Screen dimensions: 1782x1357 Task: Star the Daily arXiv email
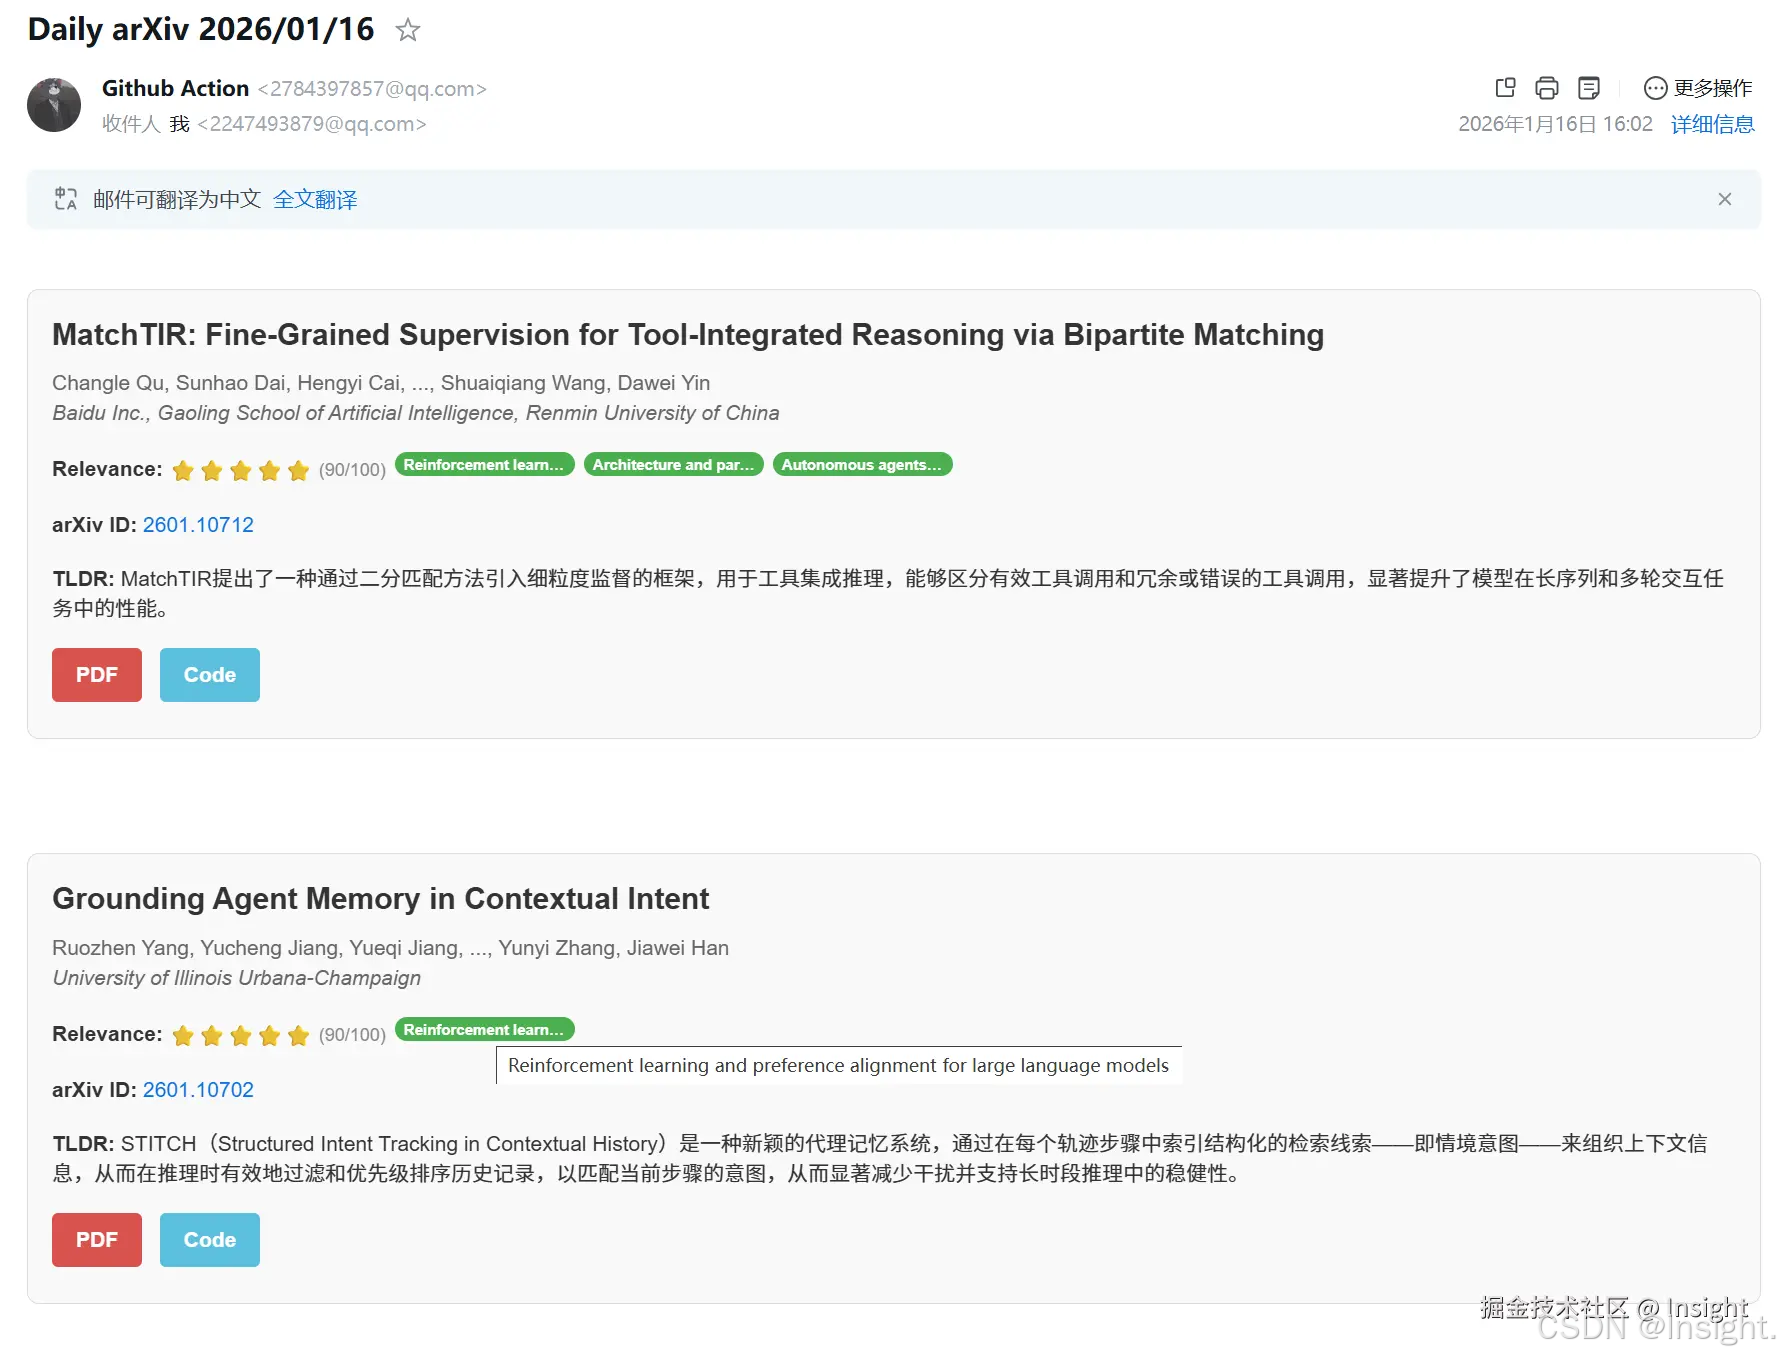tap(407, 30)
